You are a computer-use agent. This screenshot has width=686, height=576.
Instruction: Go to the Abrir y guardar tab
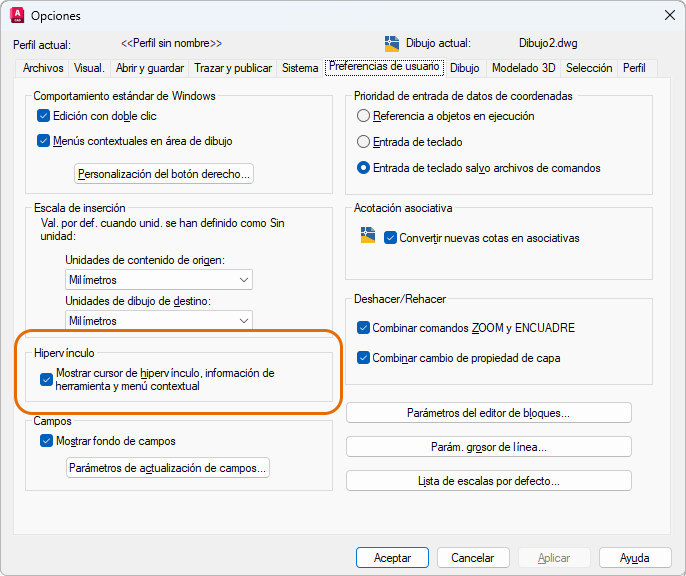(150, 68)
